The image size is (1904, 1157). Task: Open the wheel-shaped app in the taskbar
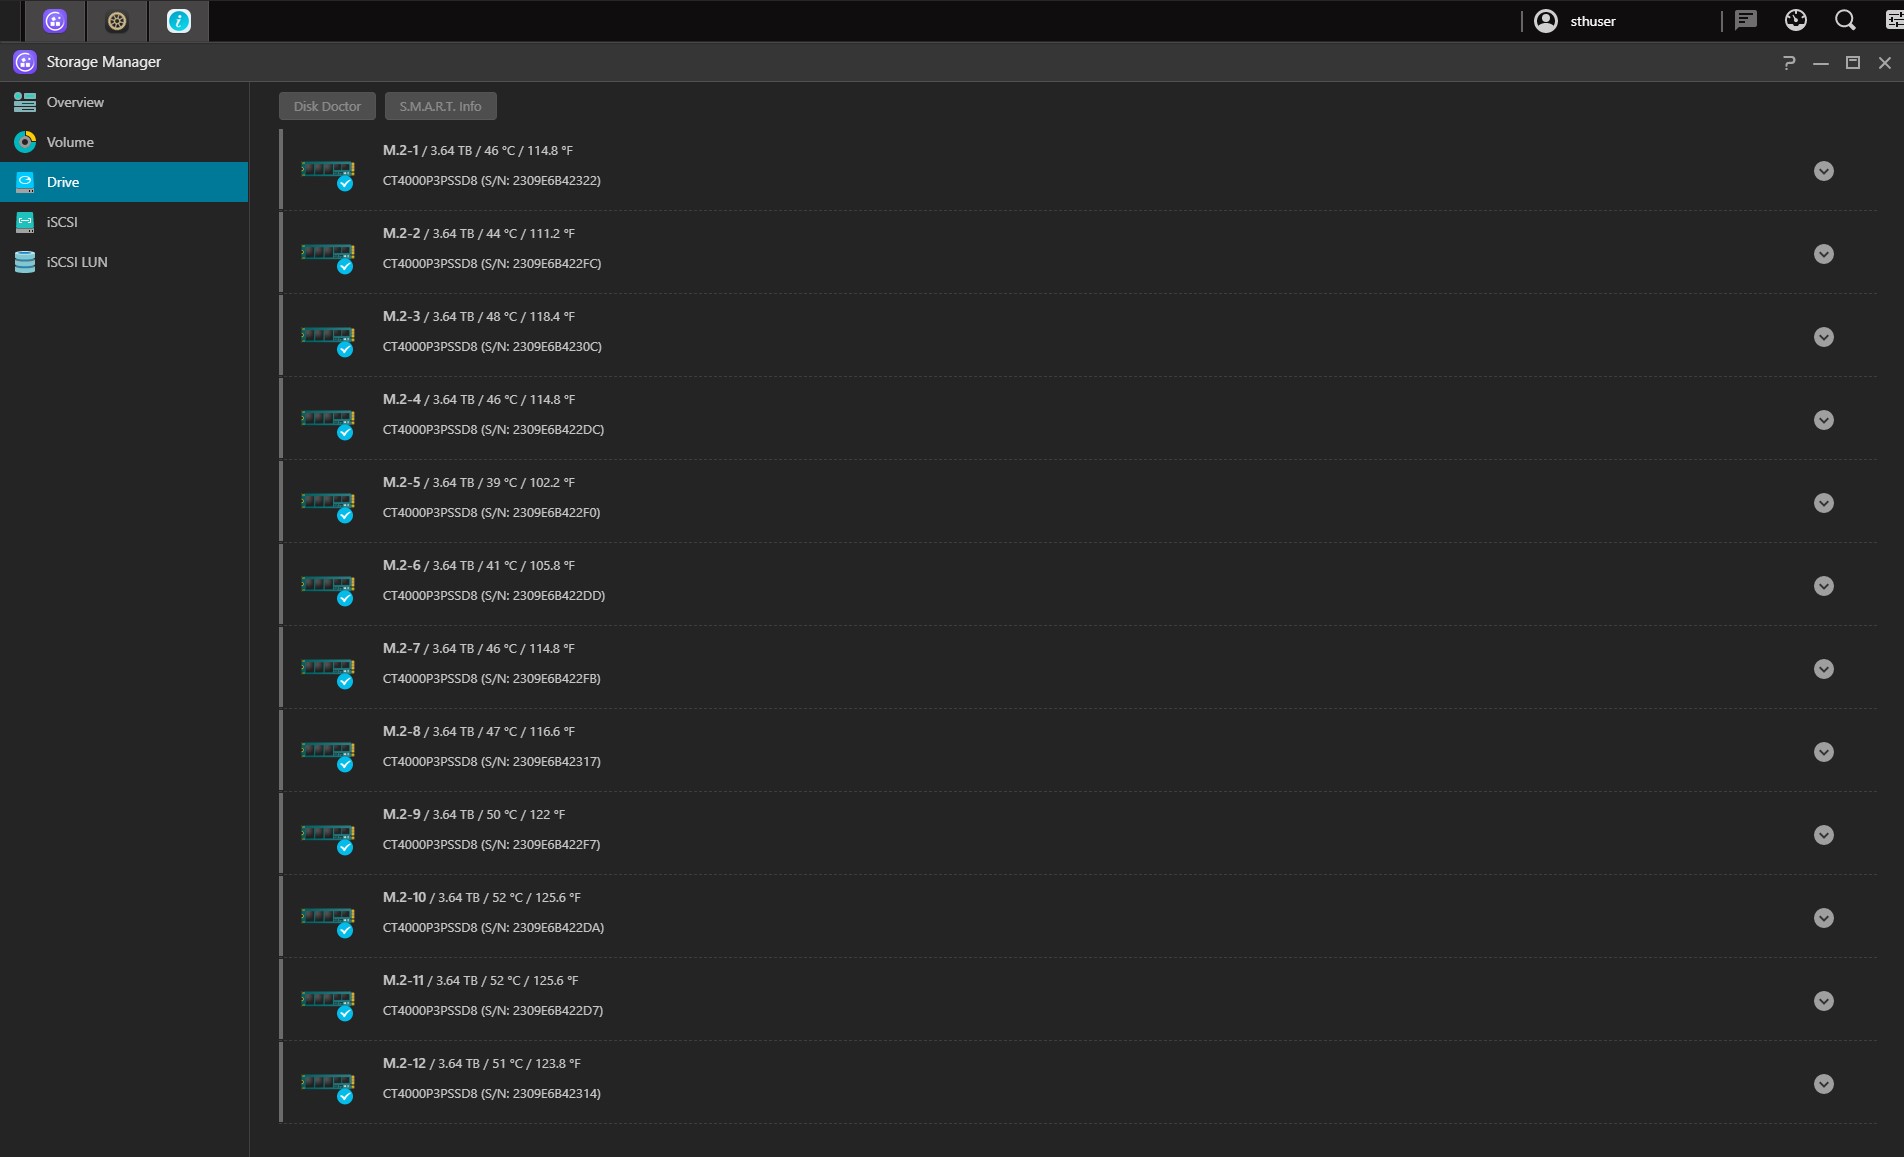pos(117,21)
